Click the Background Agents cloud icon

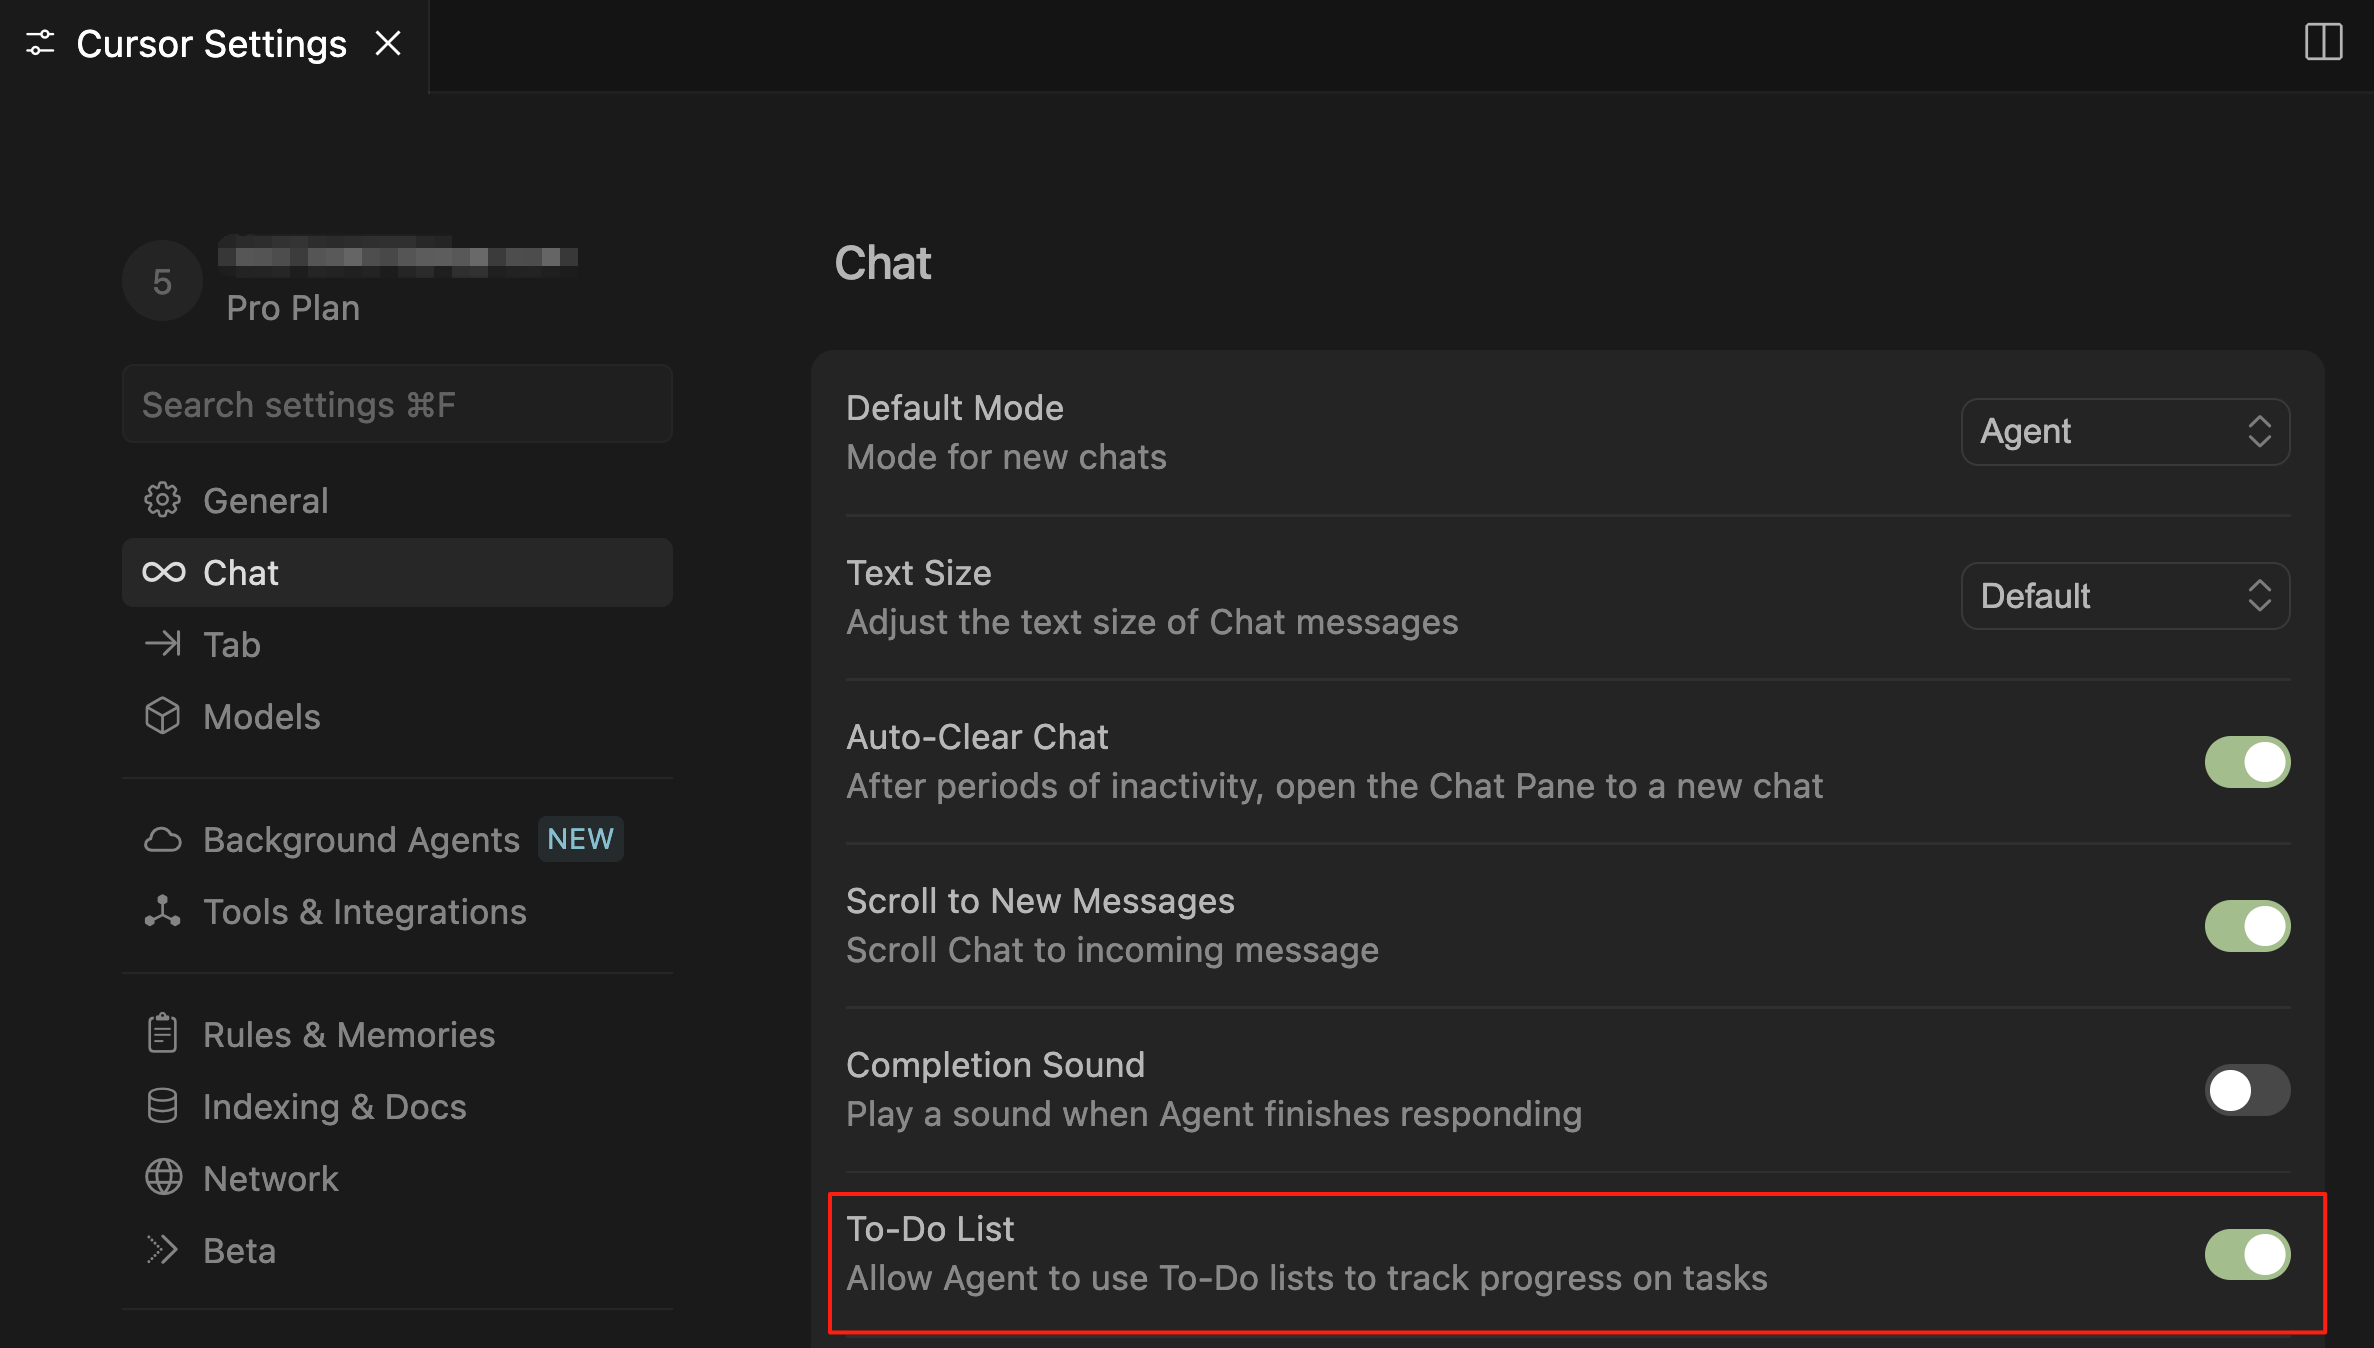[x=162, y=840]
